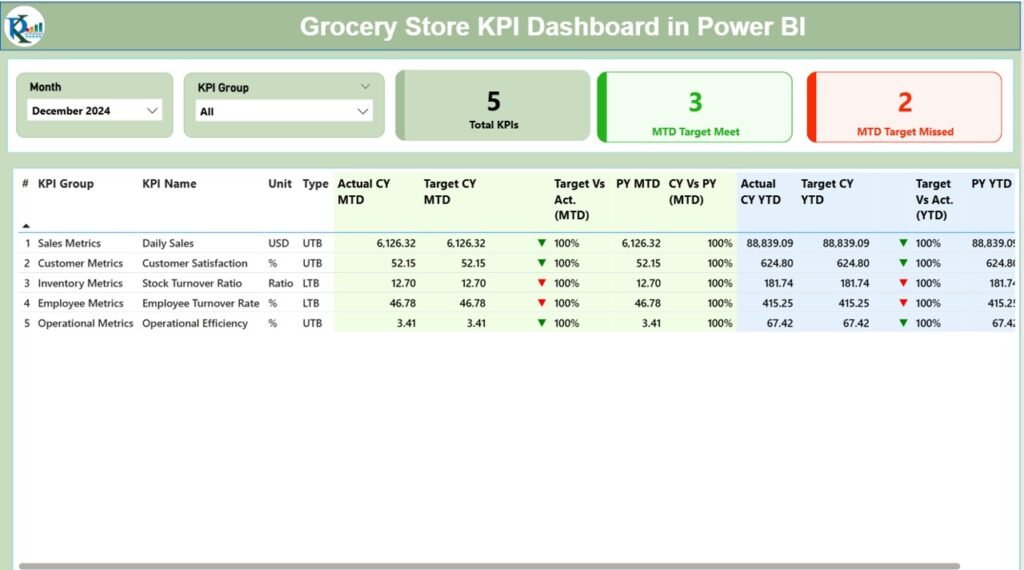Click the green YTD arrow for Daily Sales
Viewport: 1024px width, 570px height.
[x=903, y=243]
